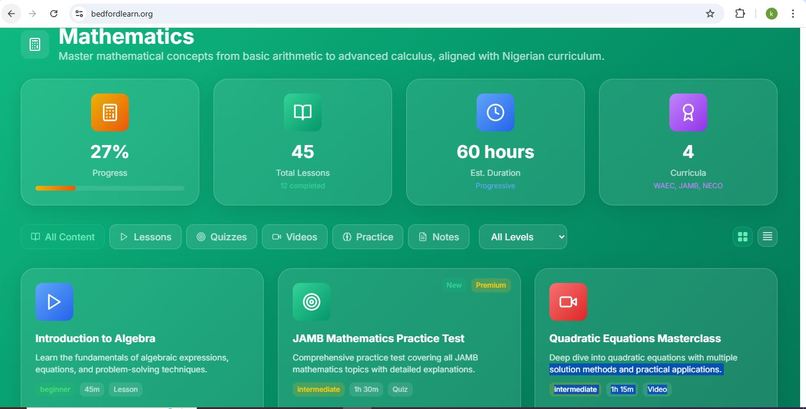Click the purple Curricula award icon
The width and height of the screenshot is (806, 409).
coord(688,113)
